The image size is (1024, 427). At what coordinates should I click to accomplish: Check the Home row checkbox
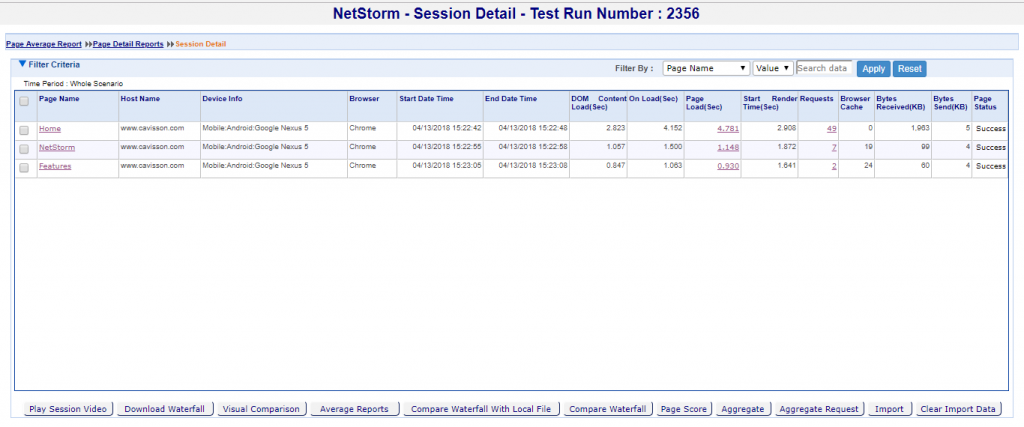pos(24,131)
